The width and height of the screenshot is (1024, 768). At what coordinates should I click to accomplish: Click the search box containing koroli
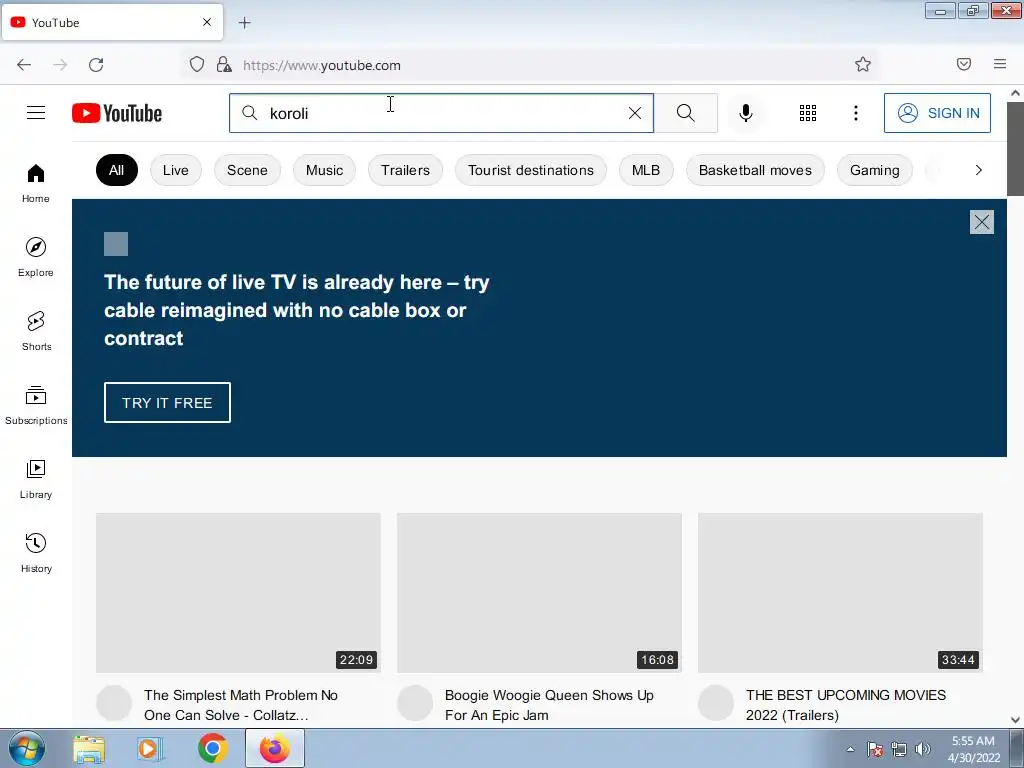pyautogui.click(x=441, y=113)
